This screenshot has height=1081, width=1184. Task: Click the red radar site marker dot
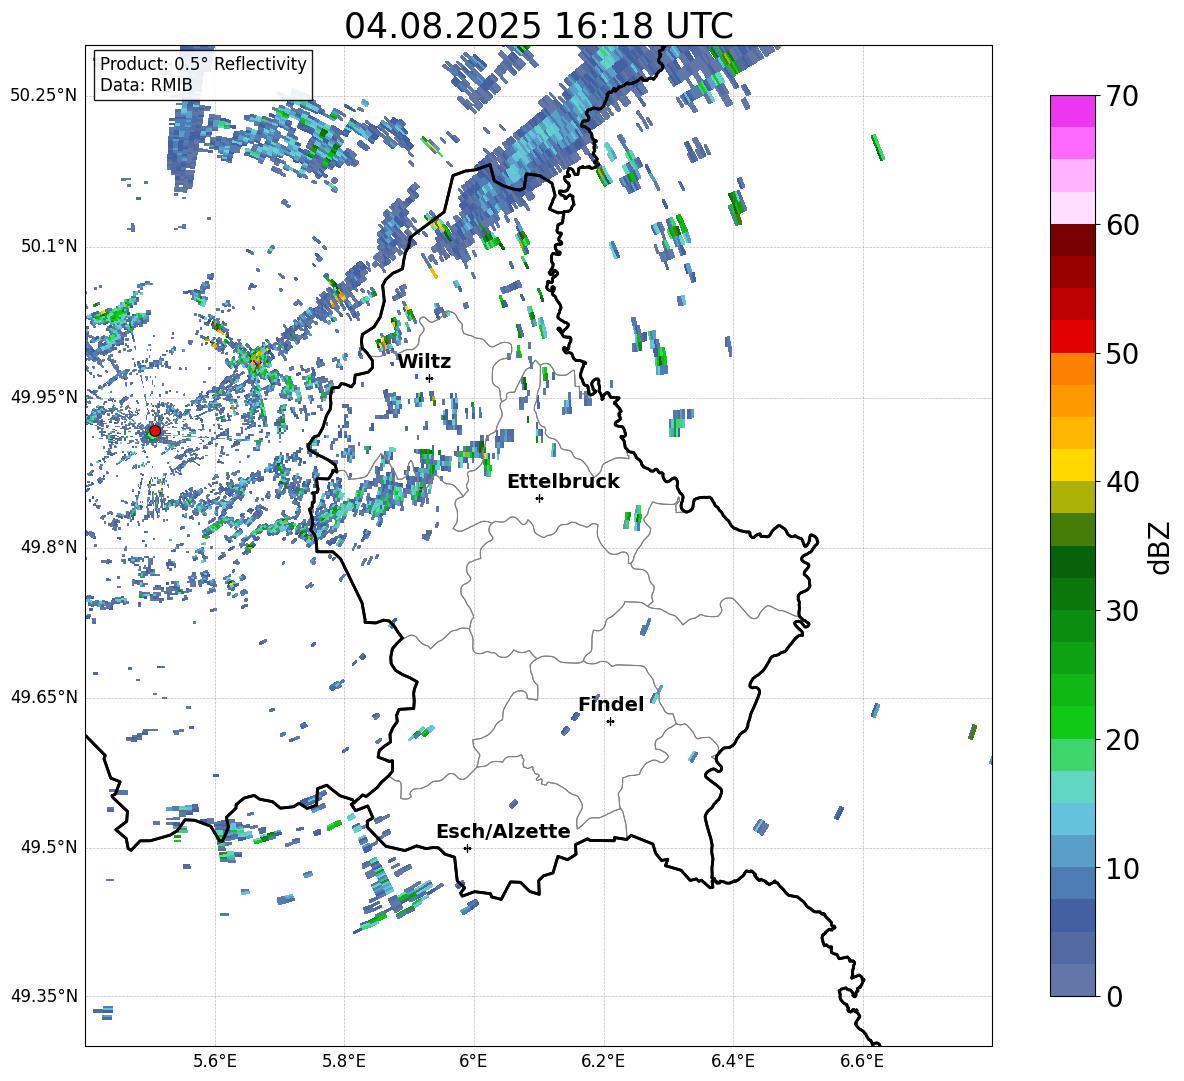tap(155, 431)
